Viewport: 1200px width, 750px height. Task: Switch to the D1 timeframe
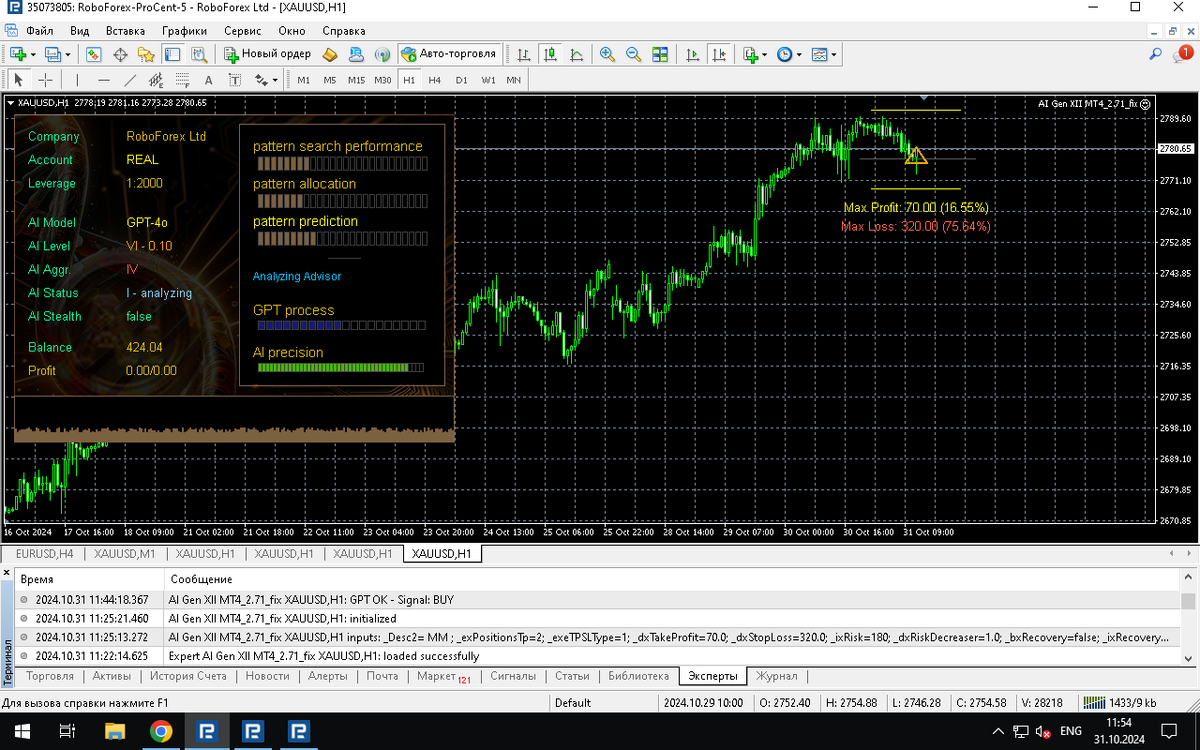[461, 80]
